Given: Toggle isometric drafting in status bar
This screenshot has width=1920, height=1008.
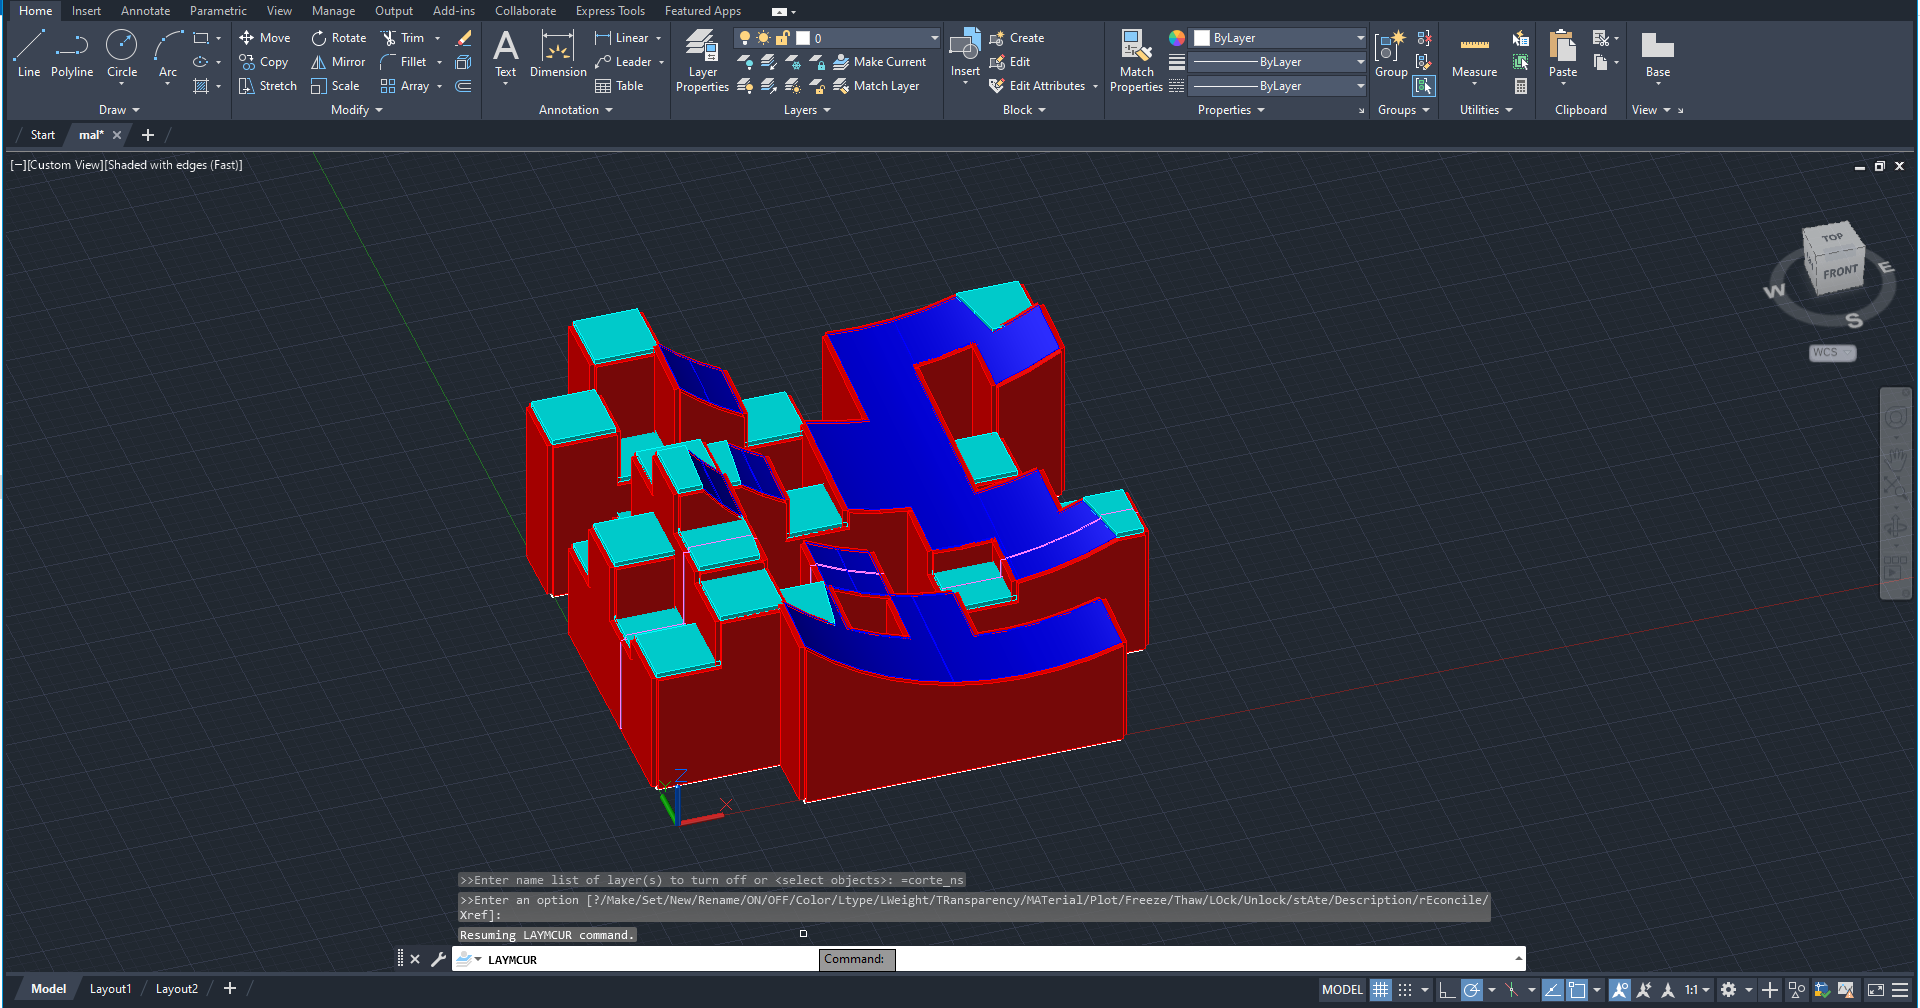Looking at the screenshot, I should coord(1511,990).
